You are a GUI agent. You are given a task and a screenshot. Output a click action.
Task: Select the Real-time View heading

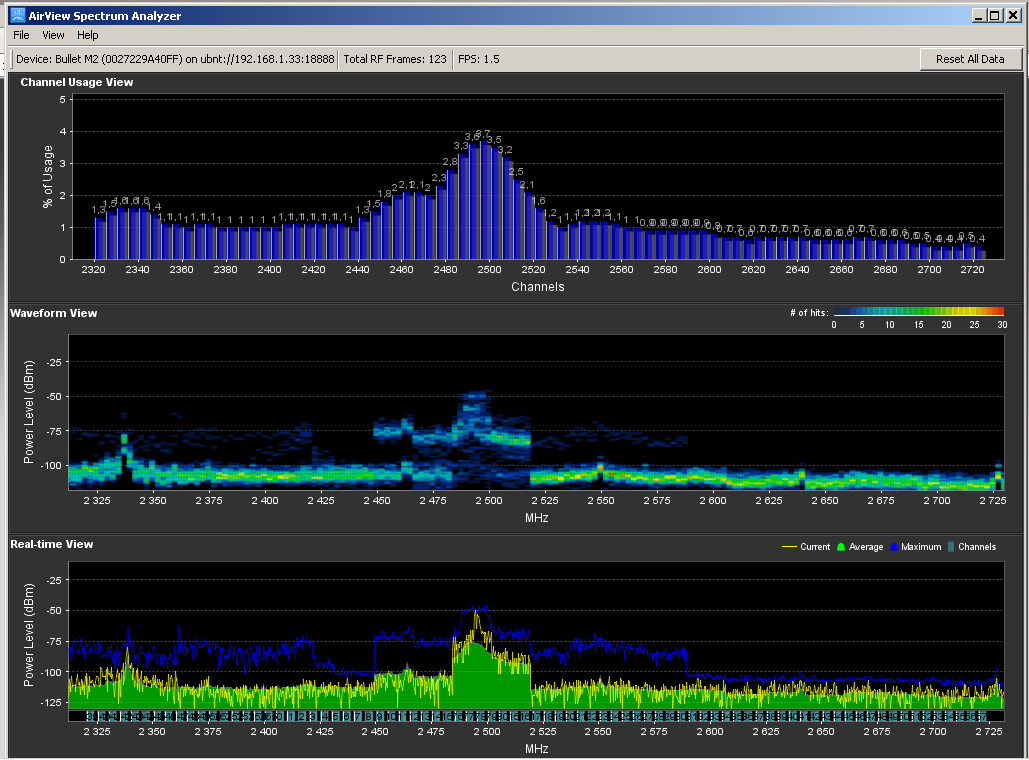click(x=51, y=544)
